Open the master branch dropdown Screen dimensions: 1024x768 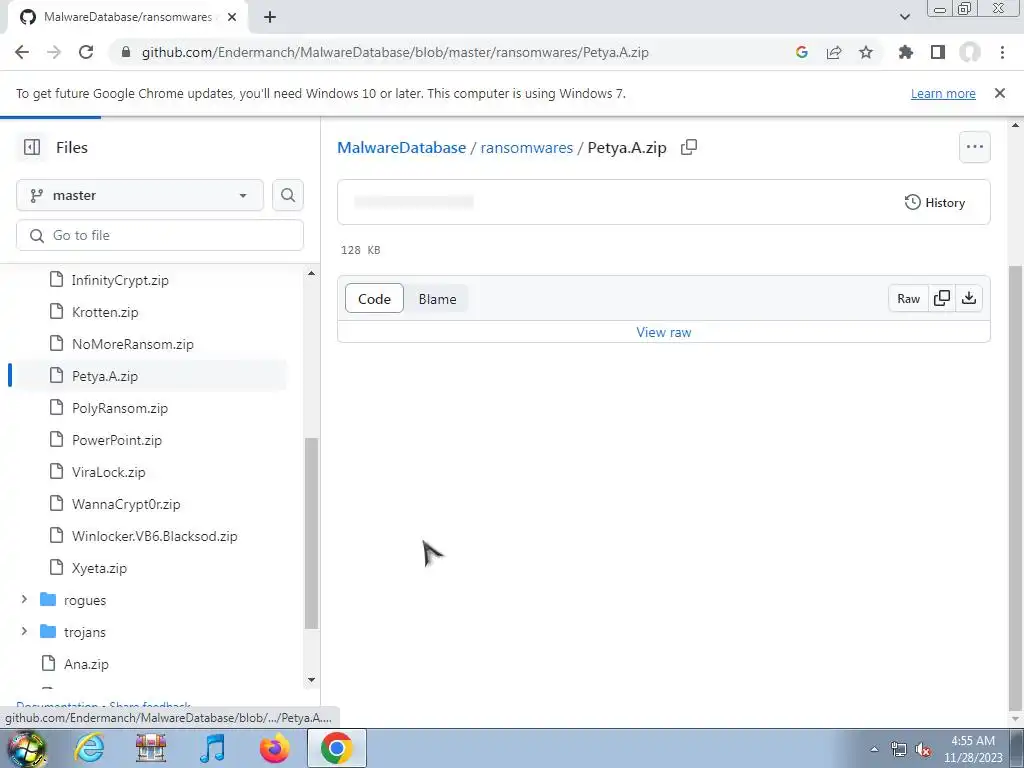point(140,195)
